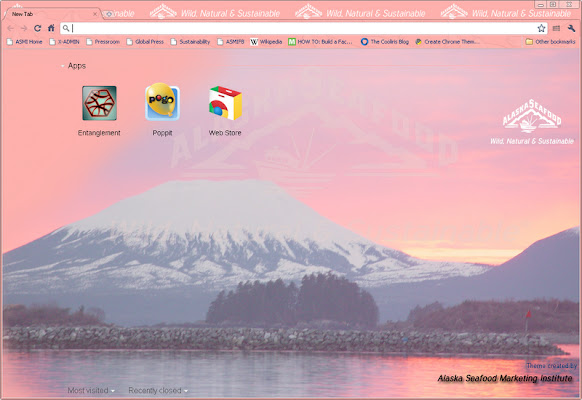Bookmark this page with the star
This screenshot has width=582, height=400.
(541, 28)
